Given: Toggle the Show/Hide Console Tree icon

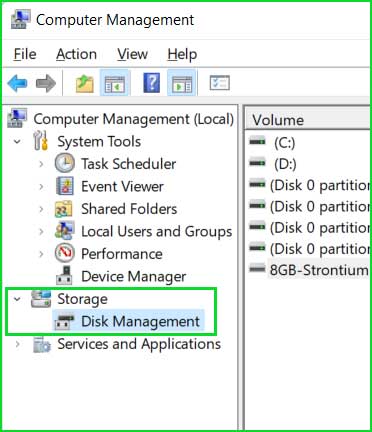Looking at the screenshot, I should [x=114, y=83].
